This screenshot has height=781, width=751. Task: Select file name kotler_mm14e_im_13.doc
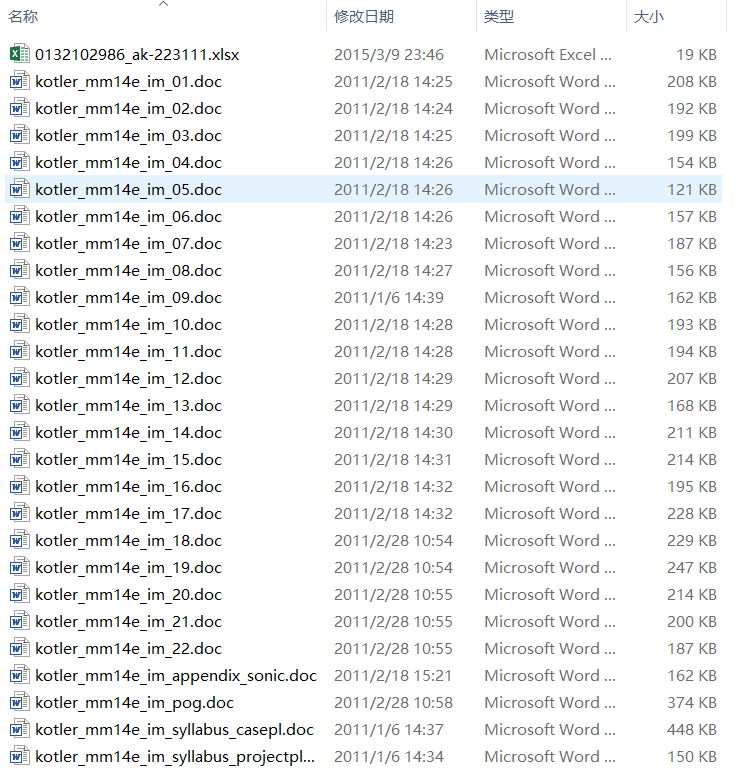(128, 405)
